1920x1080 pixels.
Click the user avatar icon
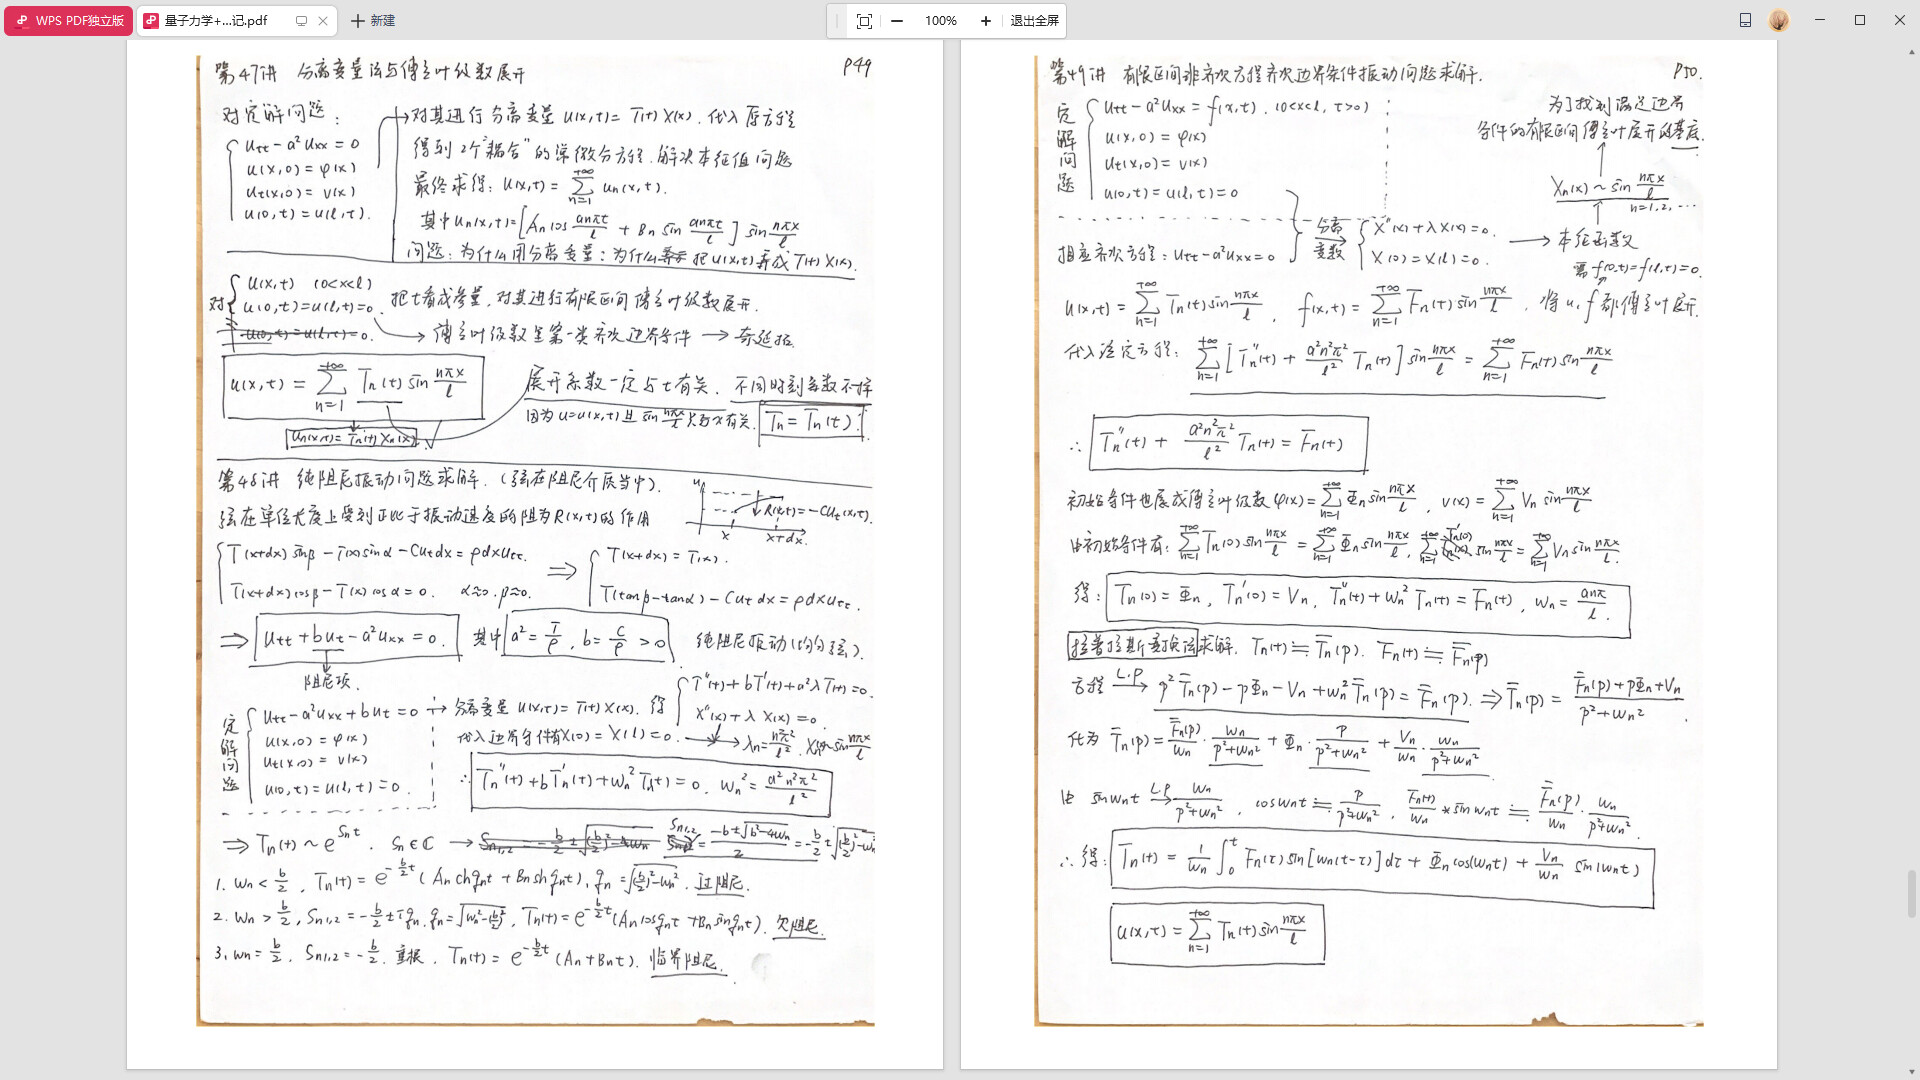[1779, 20]
